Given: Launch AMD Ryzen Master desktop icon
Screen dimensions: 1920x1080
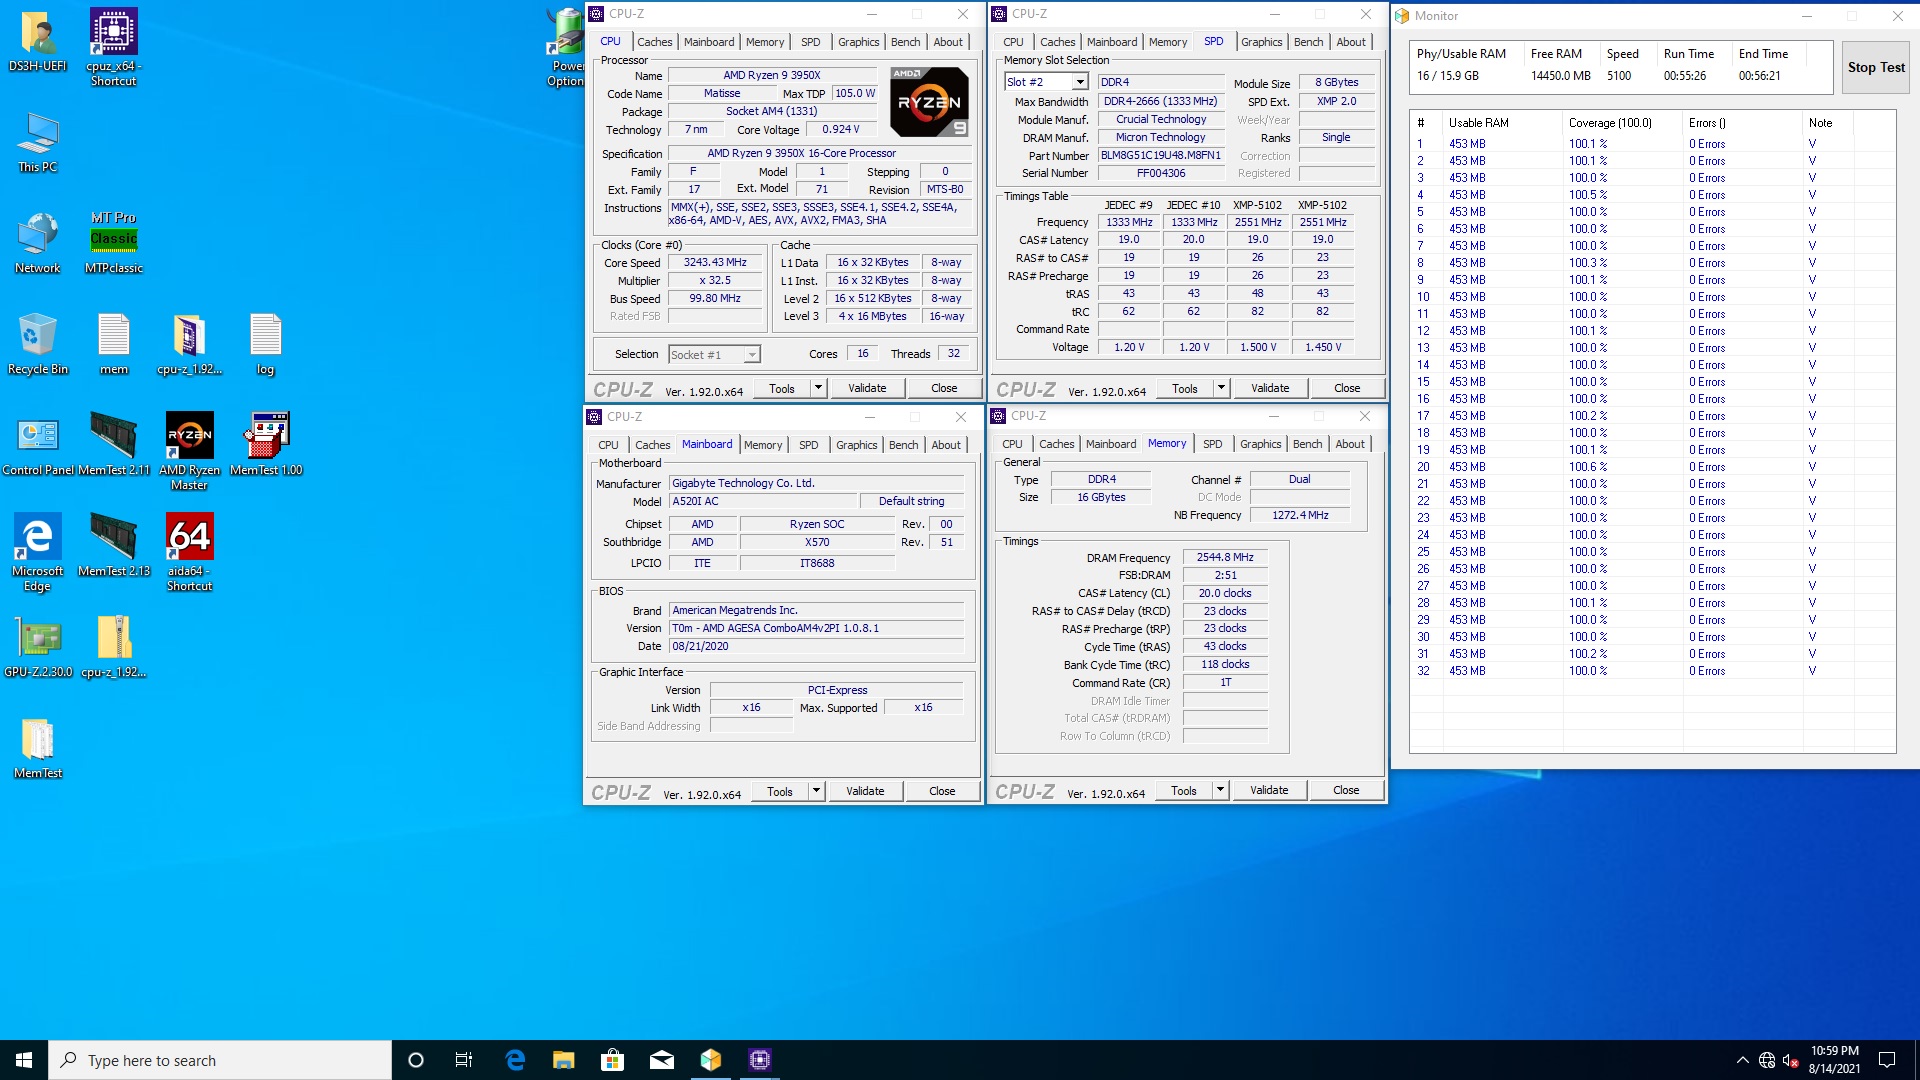Looking at the screenshot, I should pyautogui.click(x=190, y=452).
